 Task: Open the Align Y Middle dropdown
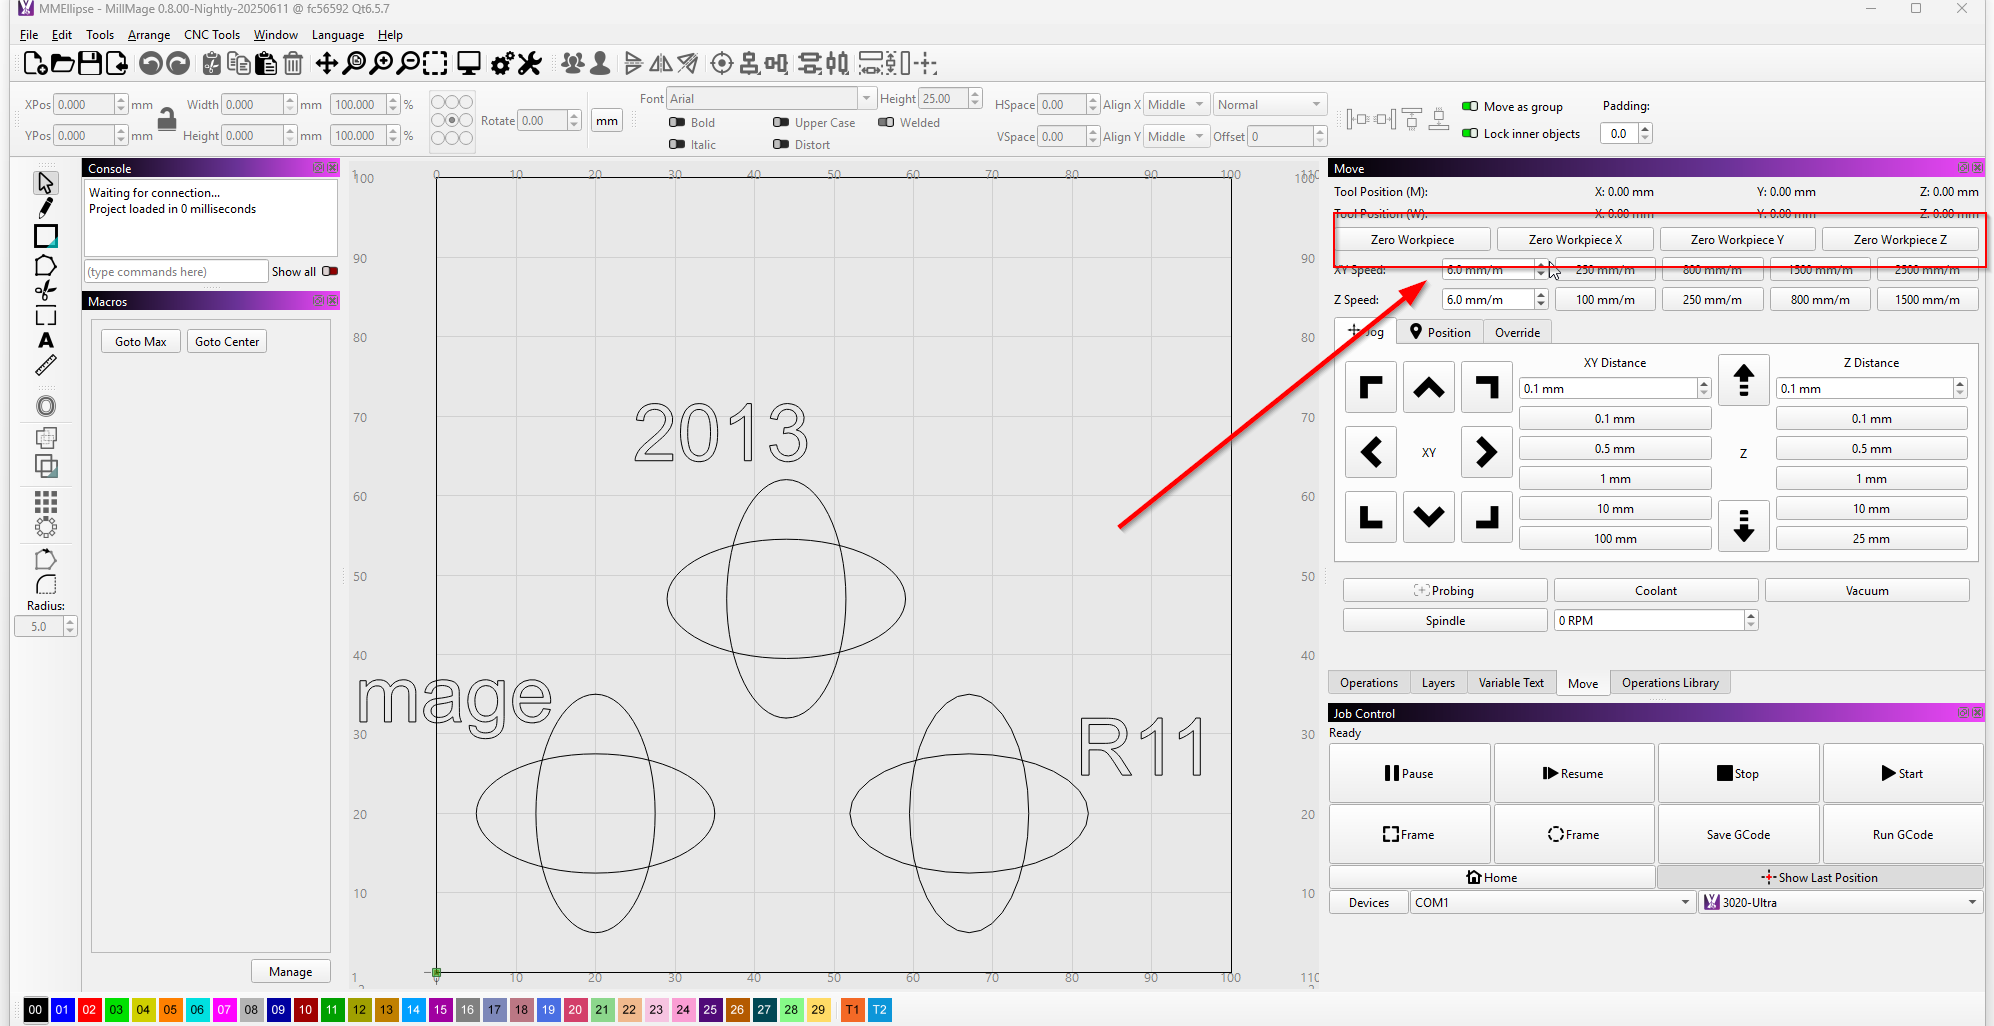1175,136
